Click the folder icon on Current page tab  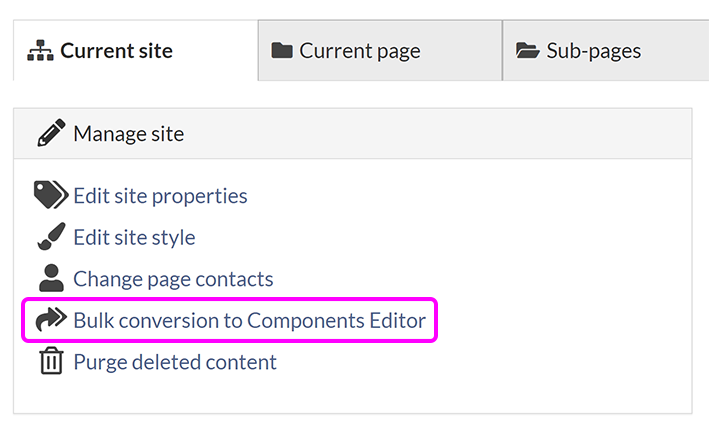click(282, 51)
